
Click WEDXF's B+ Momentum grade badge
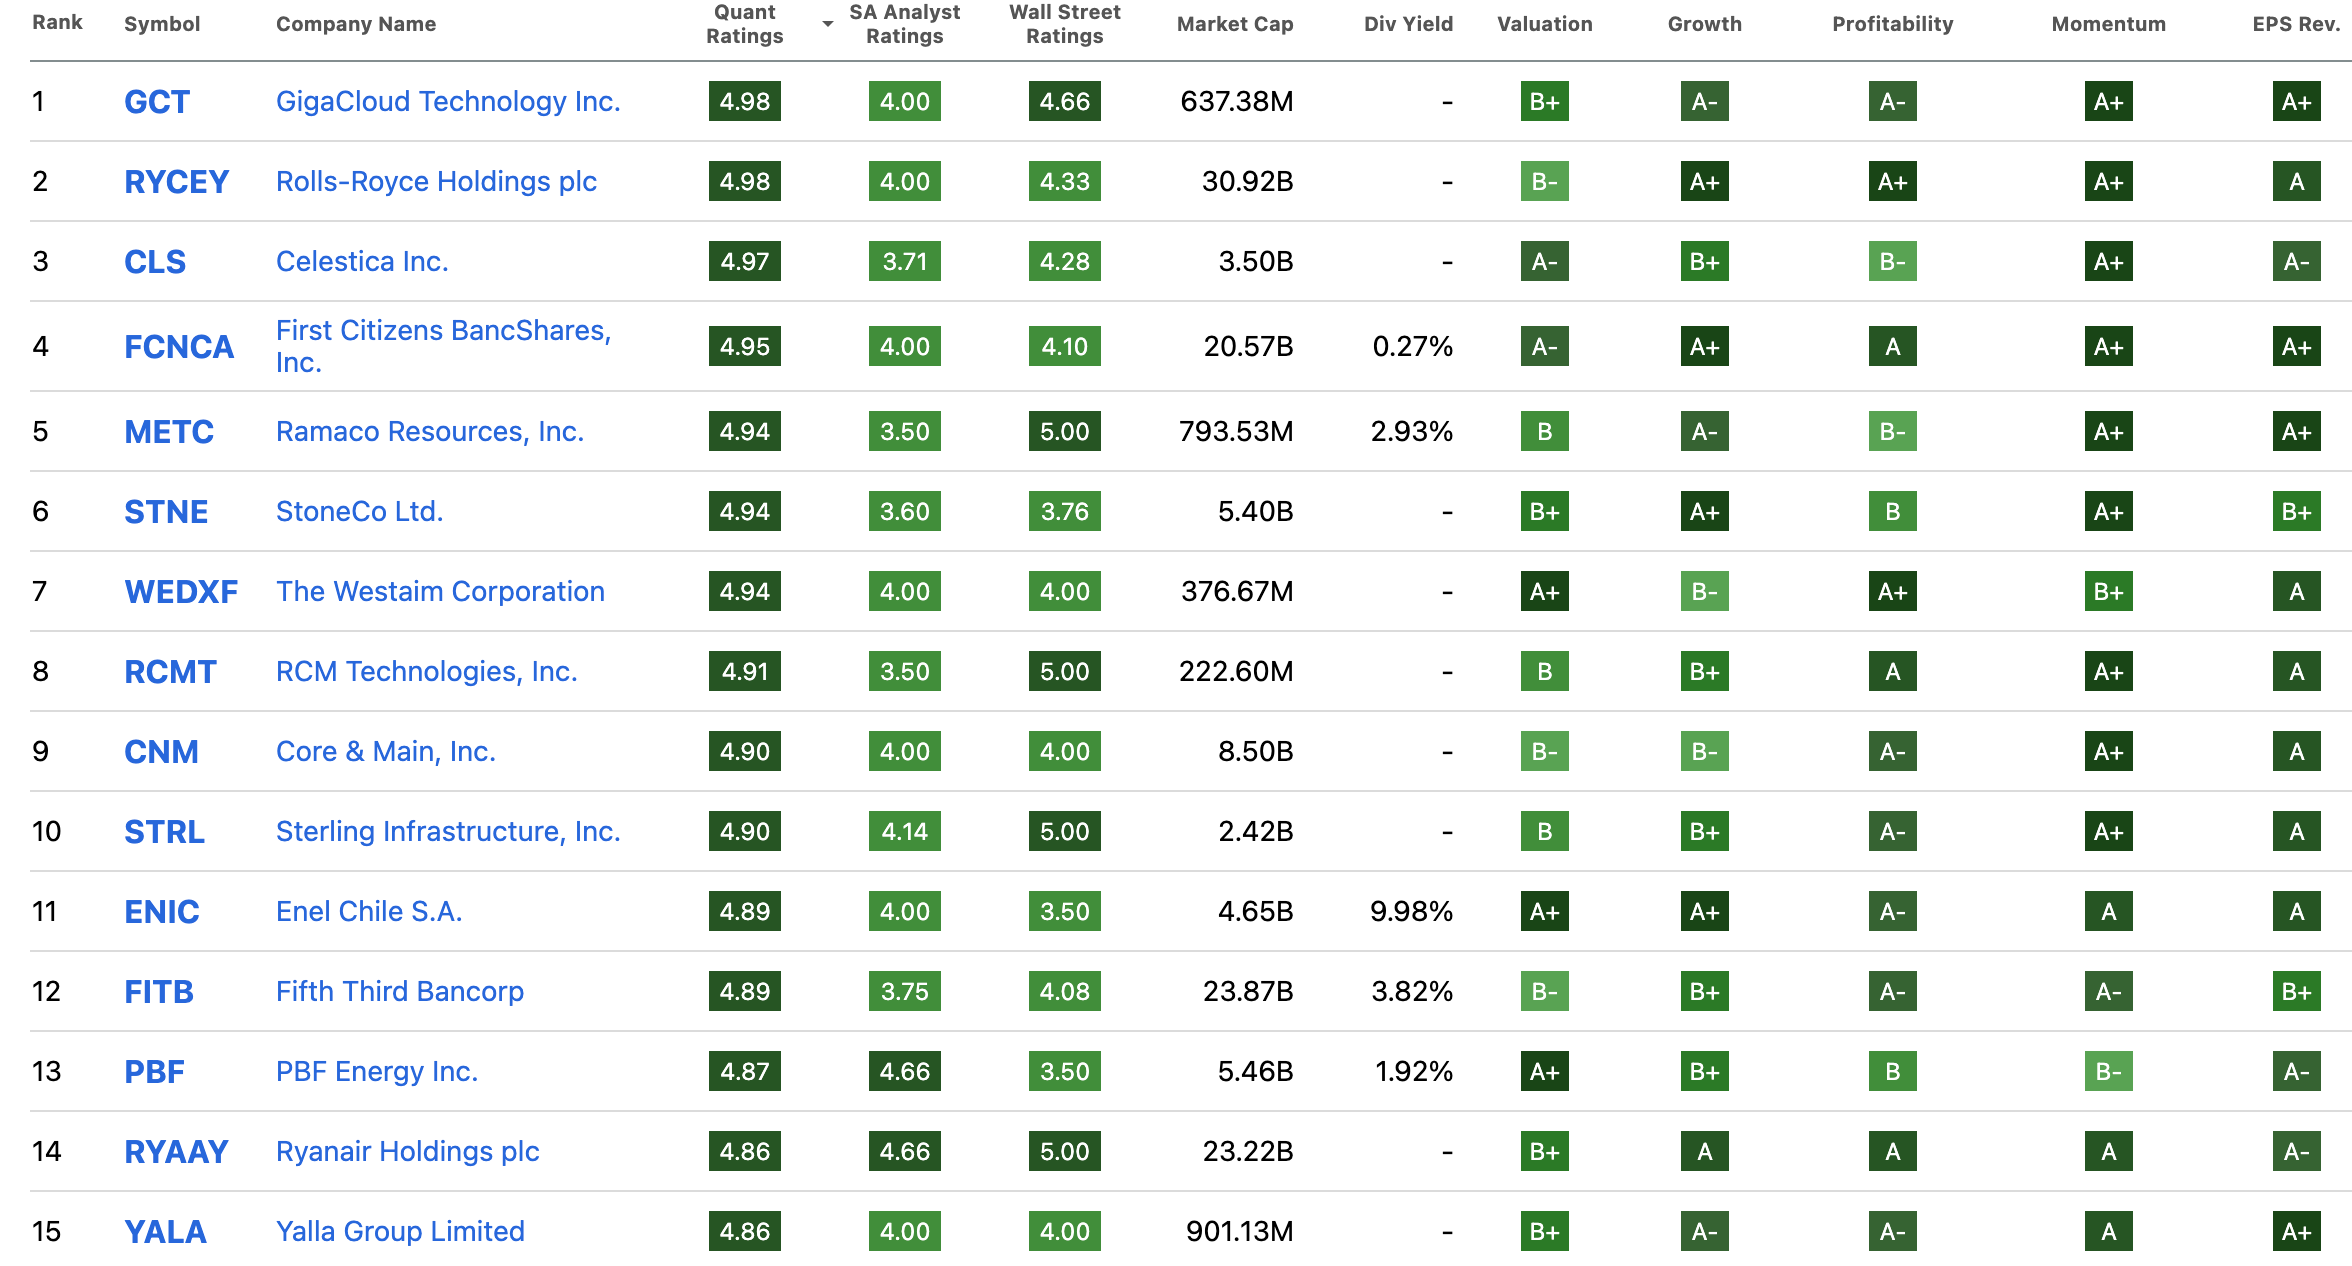point(2108,592)
